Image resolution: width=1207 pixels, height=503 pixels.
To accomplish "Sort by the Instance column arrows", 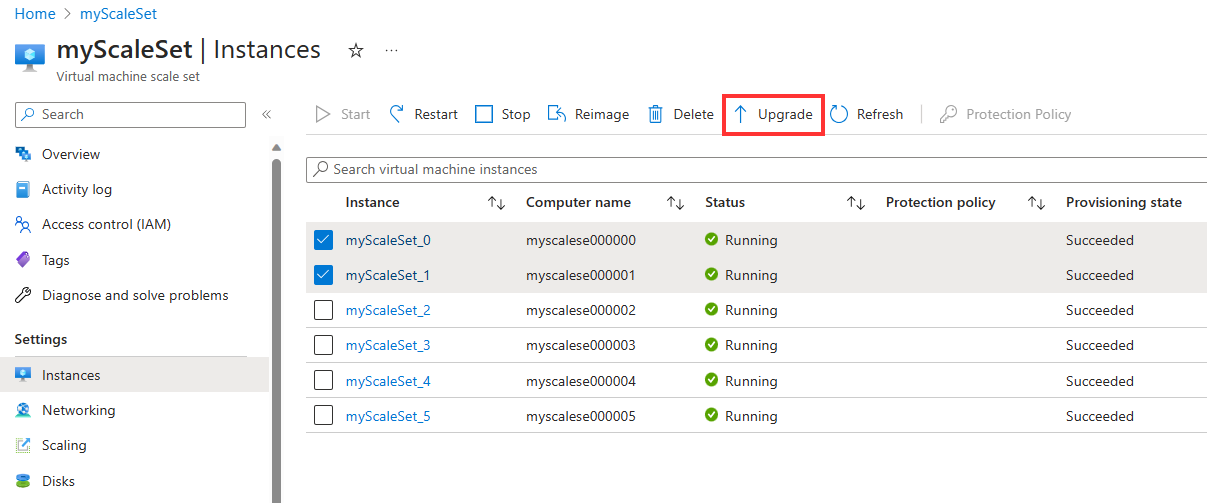I will [496, 203].
